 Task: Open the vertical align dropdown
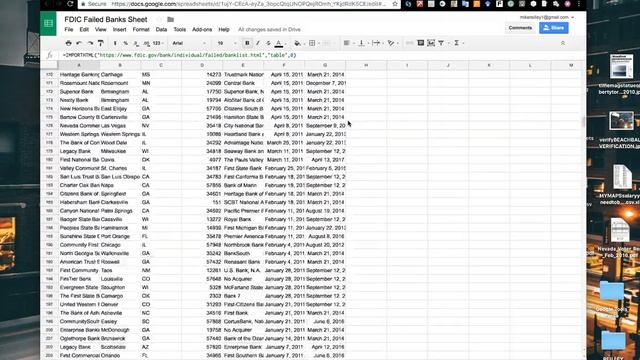362,43
